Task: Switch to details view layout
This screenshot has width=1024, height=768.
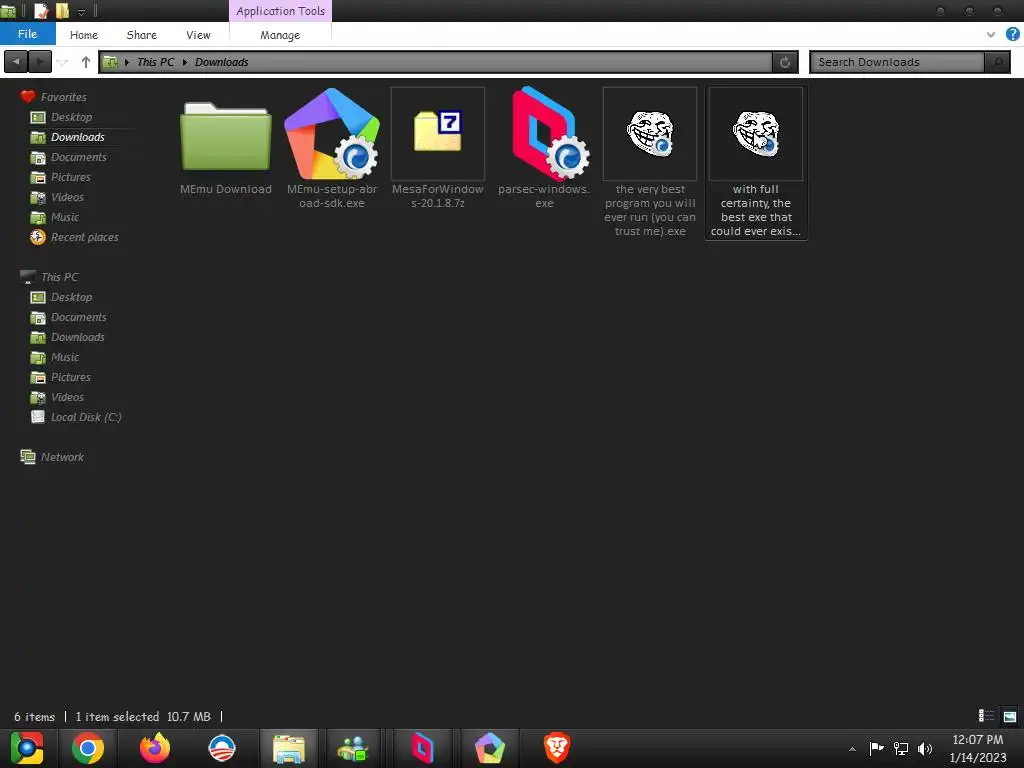Action: point(986,716)
